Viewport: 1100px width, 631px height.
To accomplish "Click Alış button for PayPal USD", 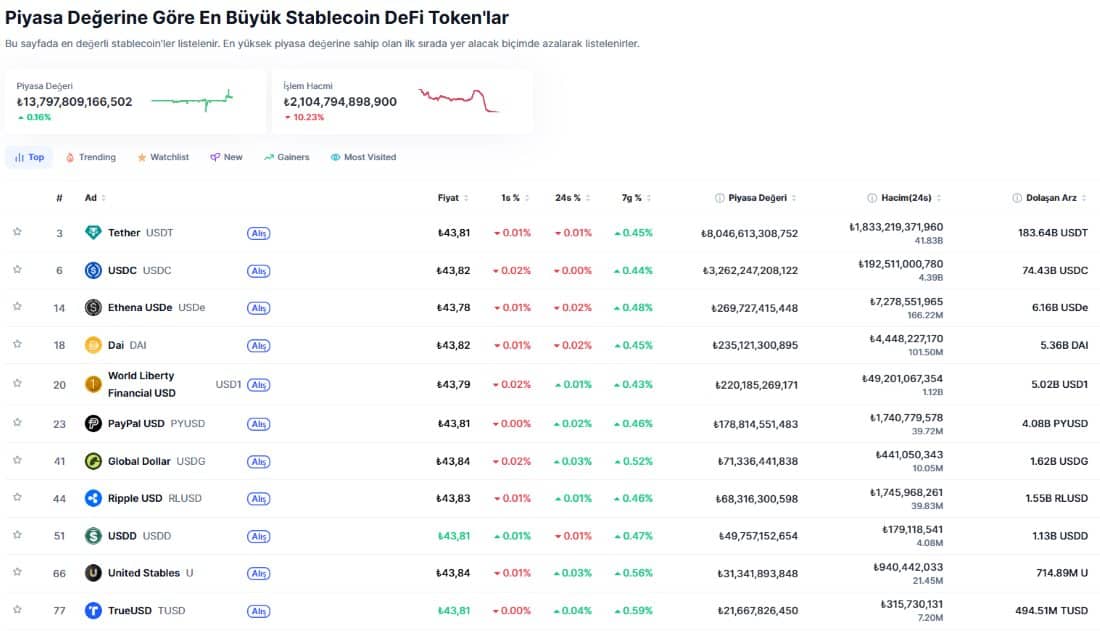I will pyautogui.click(x=258, y=425).
